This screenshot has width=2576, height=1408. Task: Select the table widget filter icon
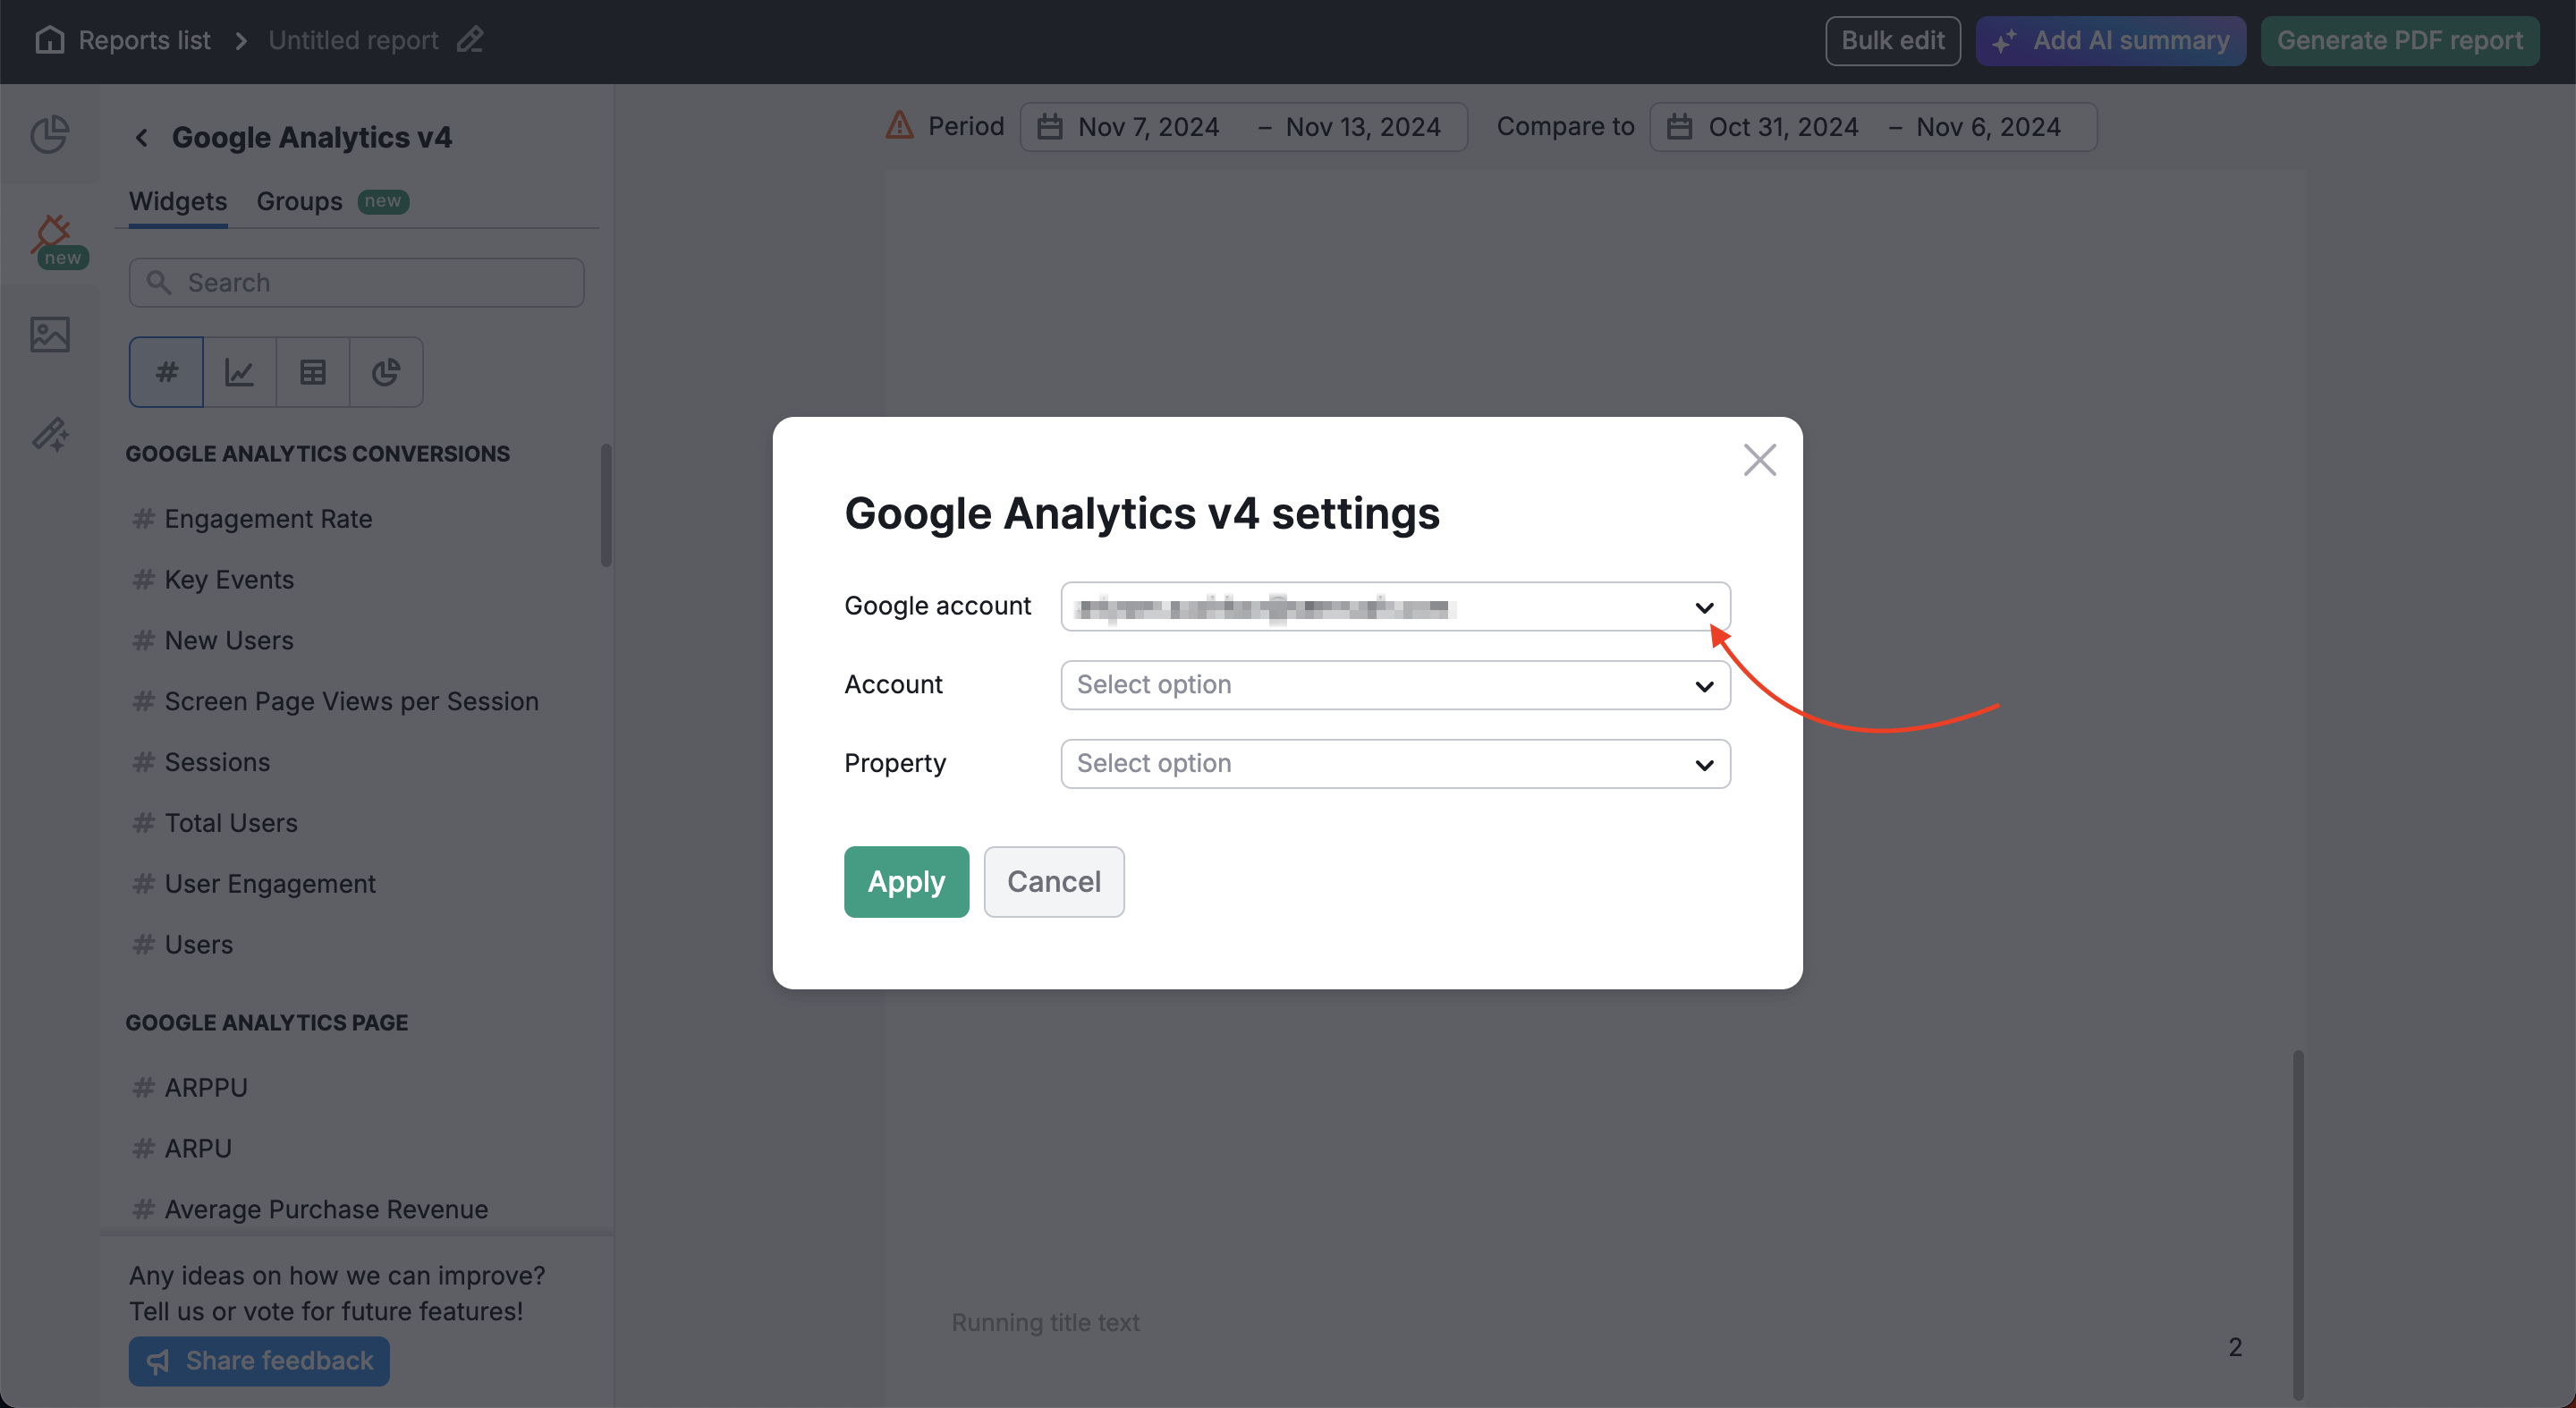click(x=313, y=371)
